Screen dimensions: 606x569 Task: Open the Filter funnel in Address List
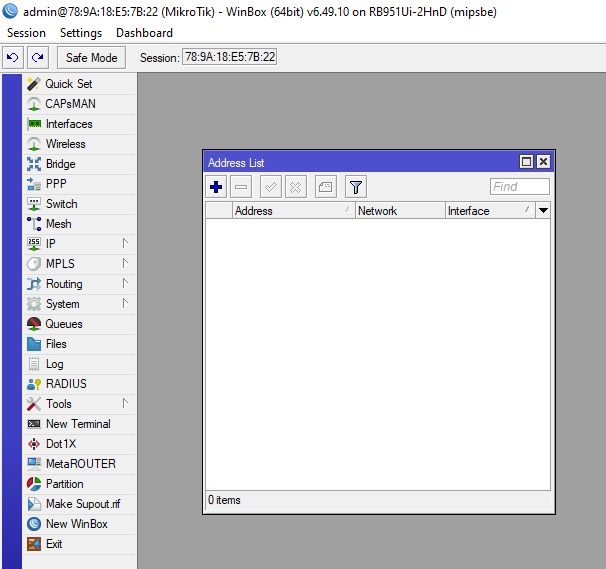tap(356, 187)
